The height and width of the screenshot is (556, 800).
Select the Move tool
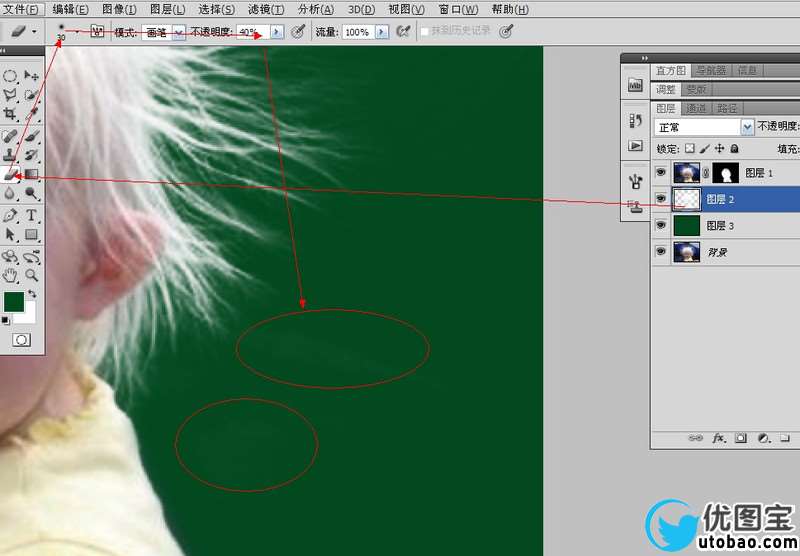[32, 77]
